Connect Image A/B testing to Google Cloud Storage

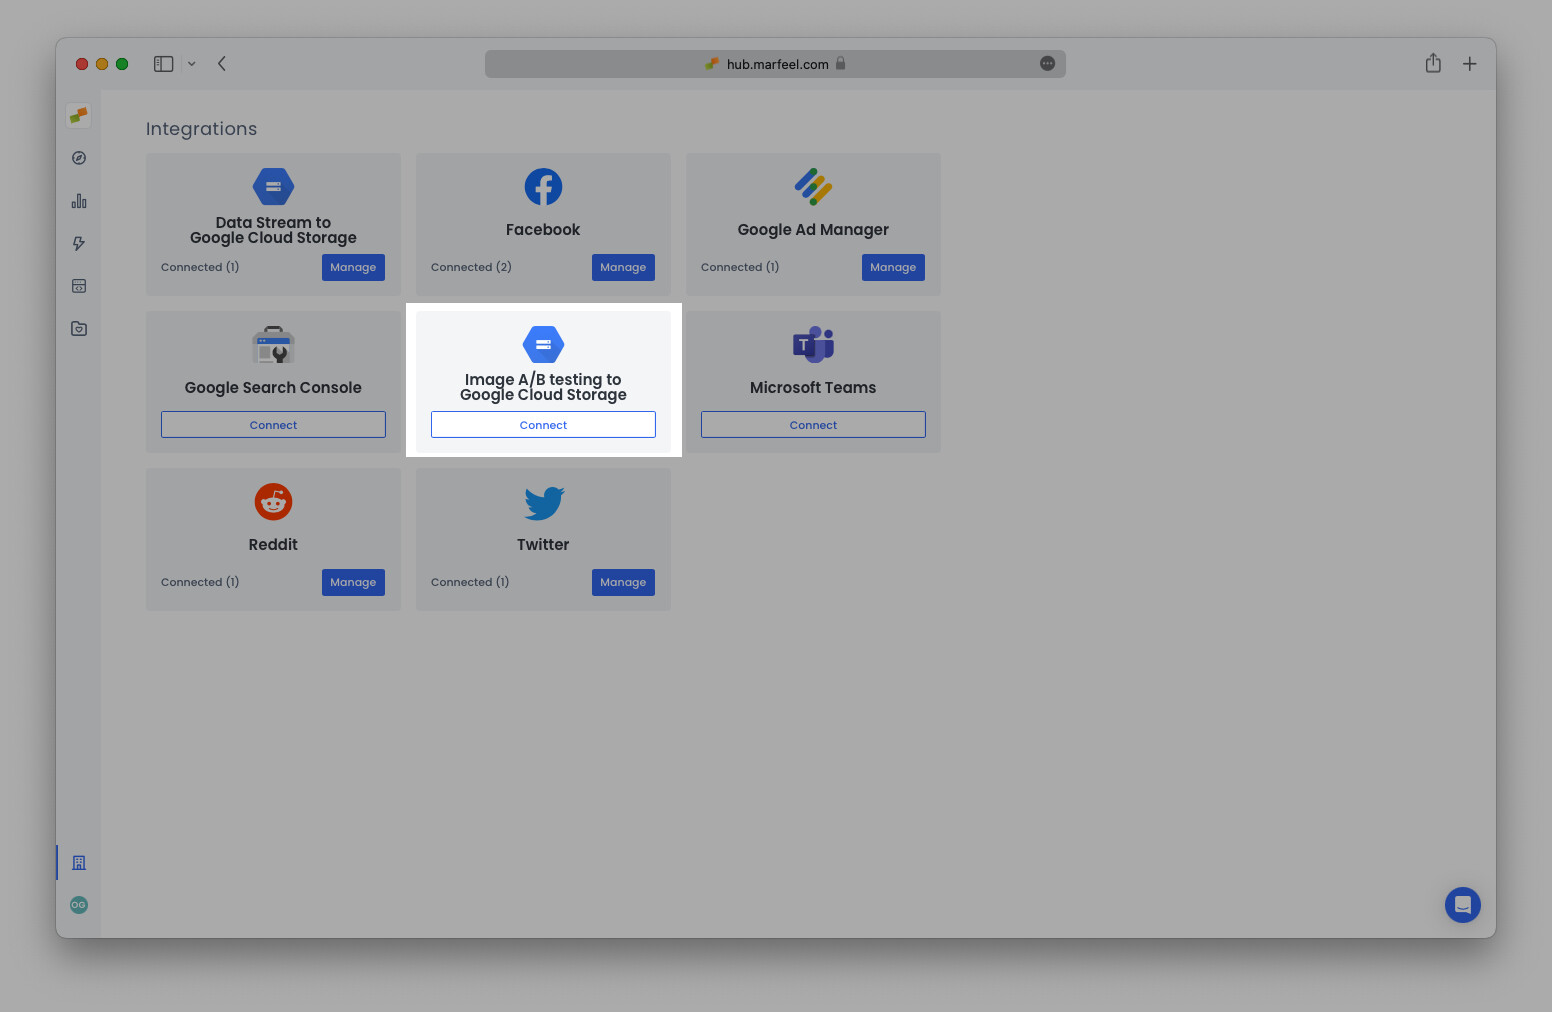coord(543,424)
